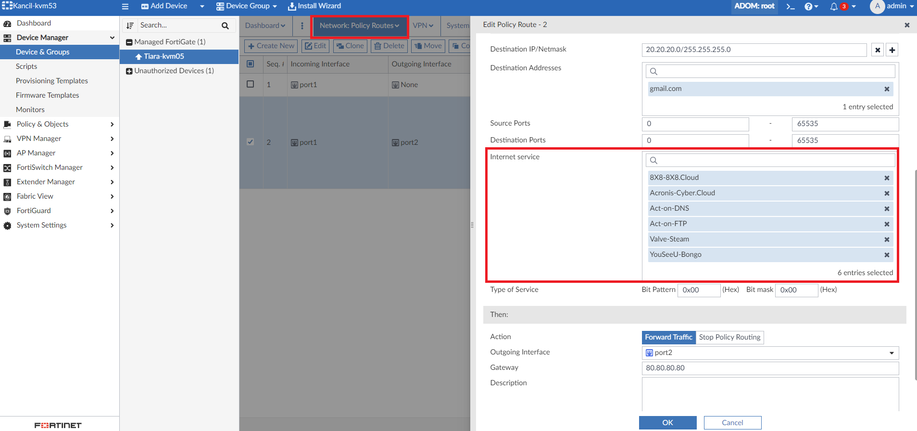This screenshot has width=917, height=431.
Task: Toggle the select-all checkbox in the table header
Action: 250,64
